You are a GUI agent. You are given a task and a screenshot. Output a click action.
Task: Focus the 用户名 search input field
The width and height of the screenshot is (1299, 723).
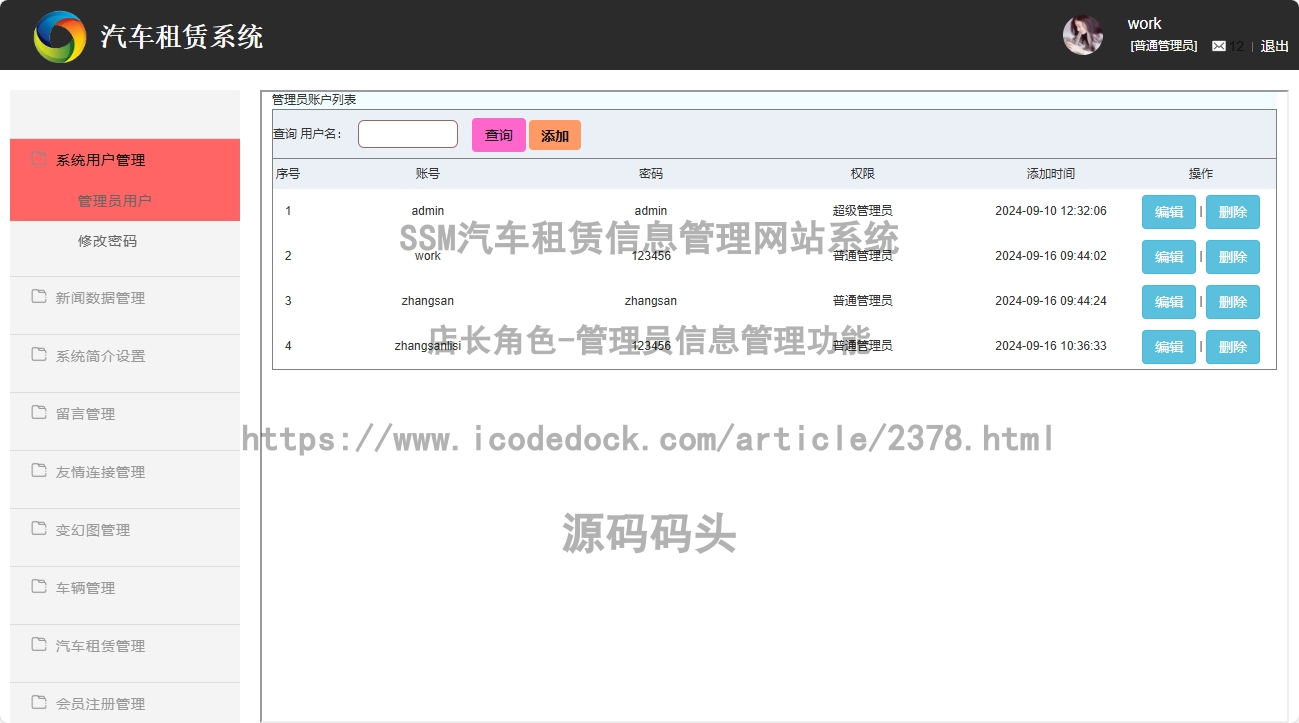408,134
